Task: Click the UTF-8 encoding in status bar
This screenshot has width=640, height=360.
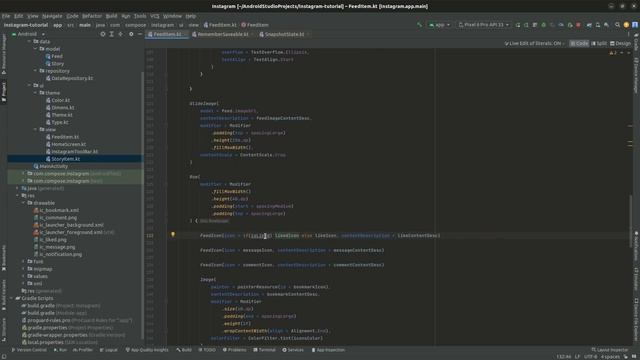Action: [590, 357]
